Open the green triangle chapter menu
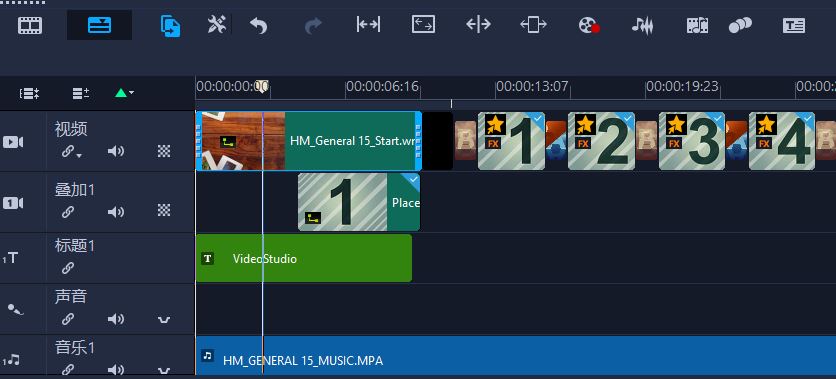 click(124, 93)
